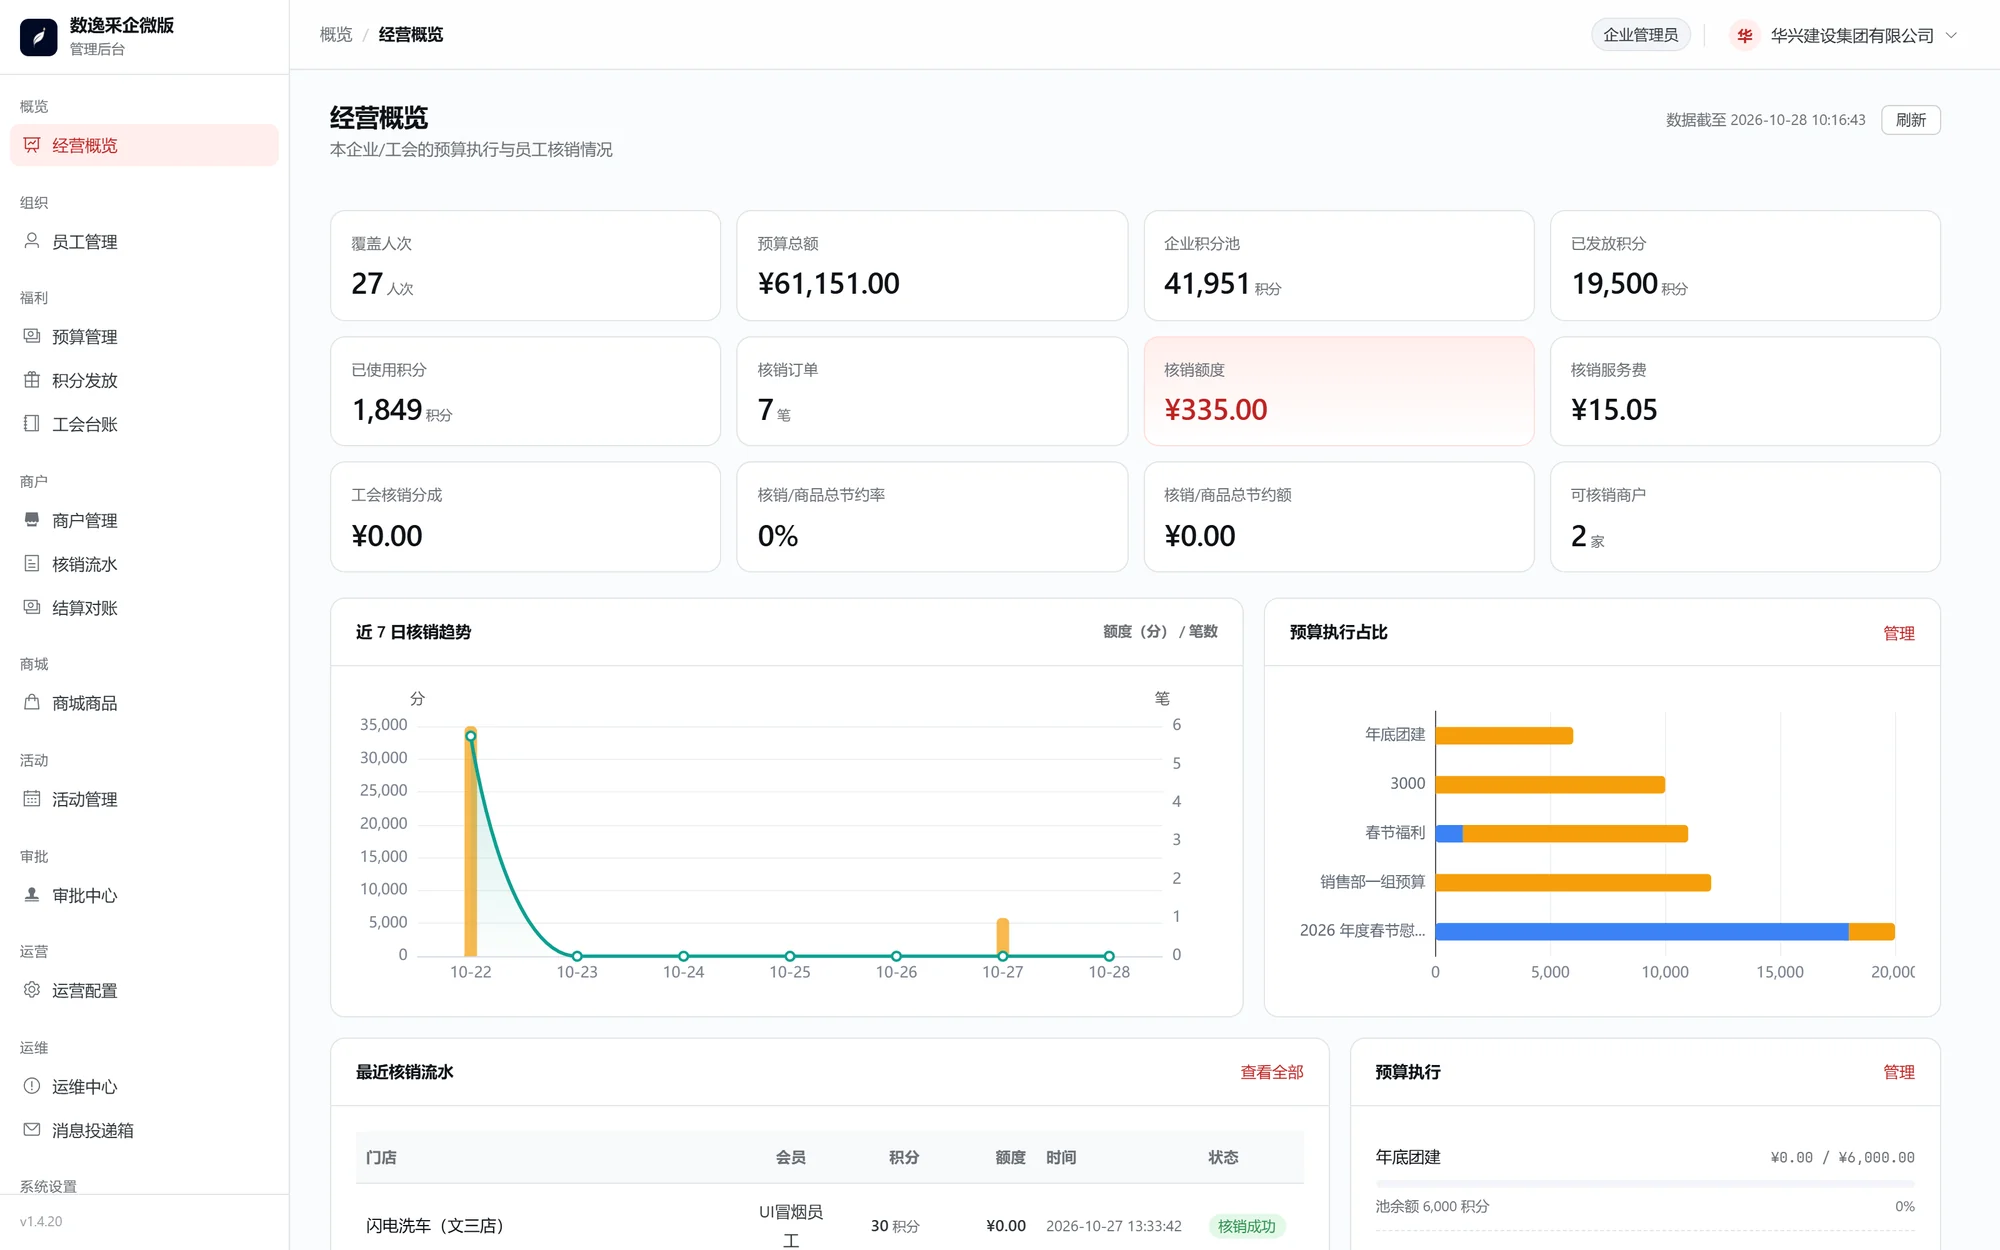2000x1250 pixels.
Task: Click the 运营配置 gear icon
Action: point(32,990)
